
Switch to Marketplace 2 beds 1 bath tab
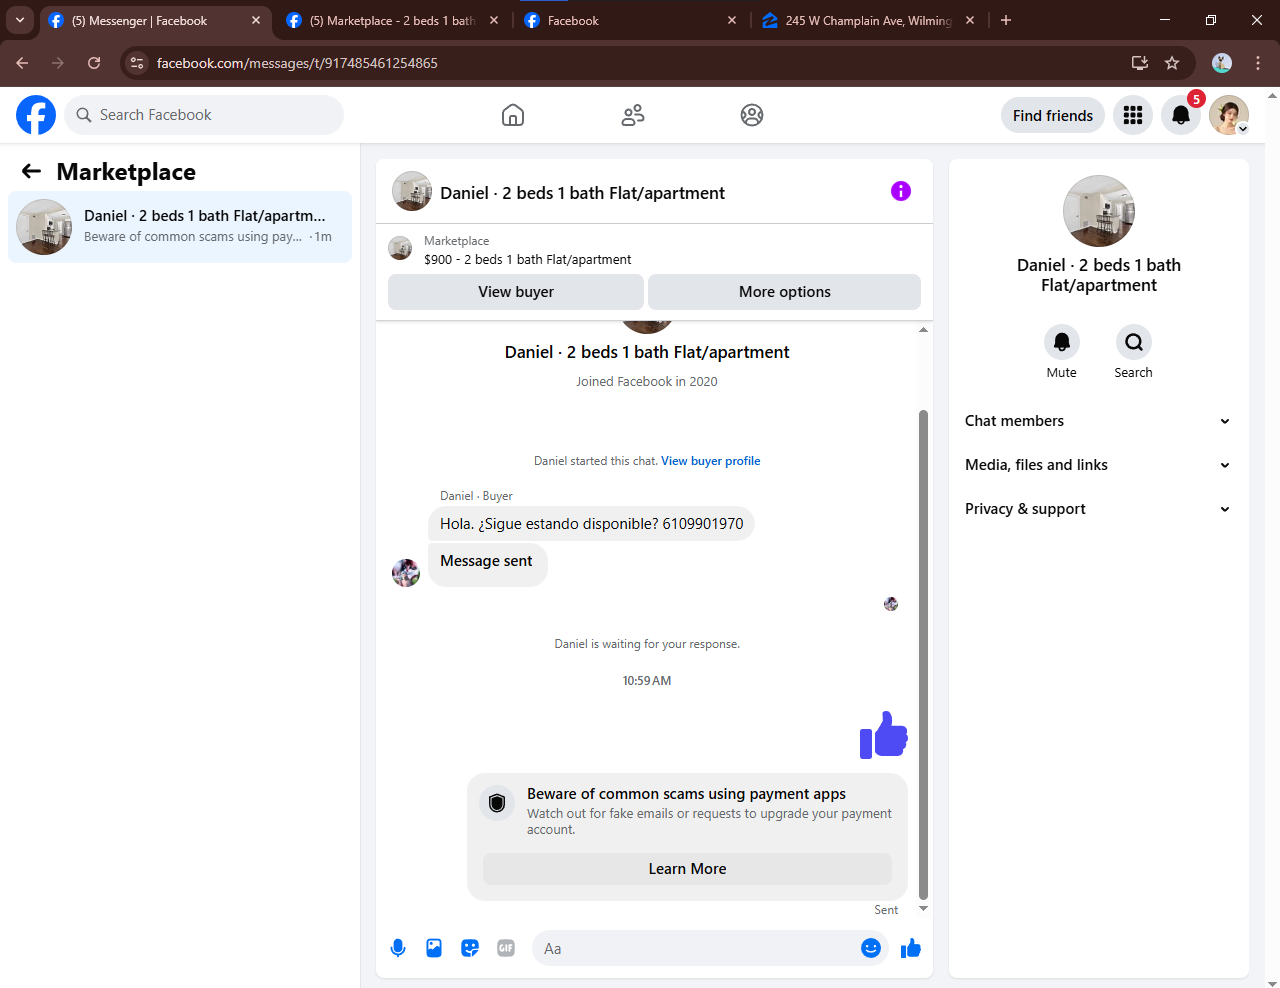pyautogui.click(x=392, y=20)
